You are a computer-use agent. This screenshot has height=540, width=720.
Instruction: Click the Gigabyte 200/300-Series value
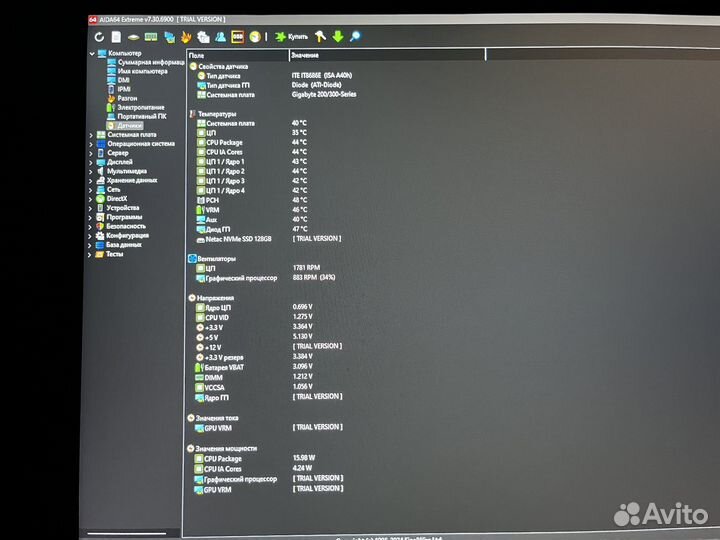[324, 95]
